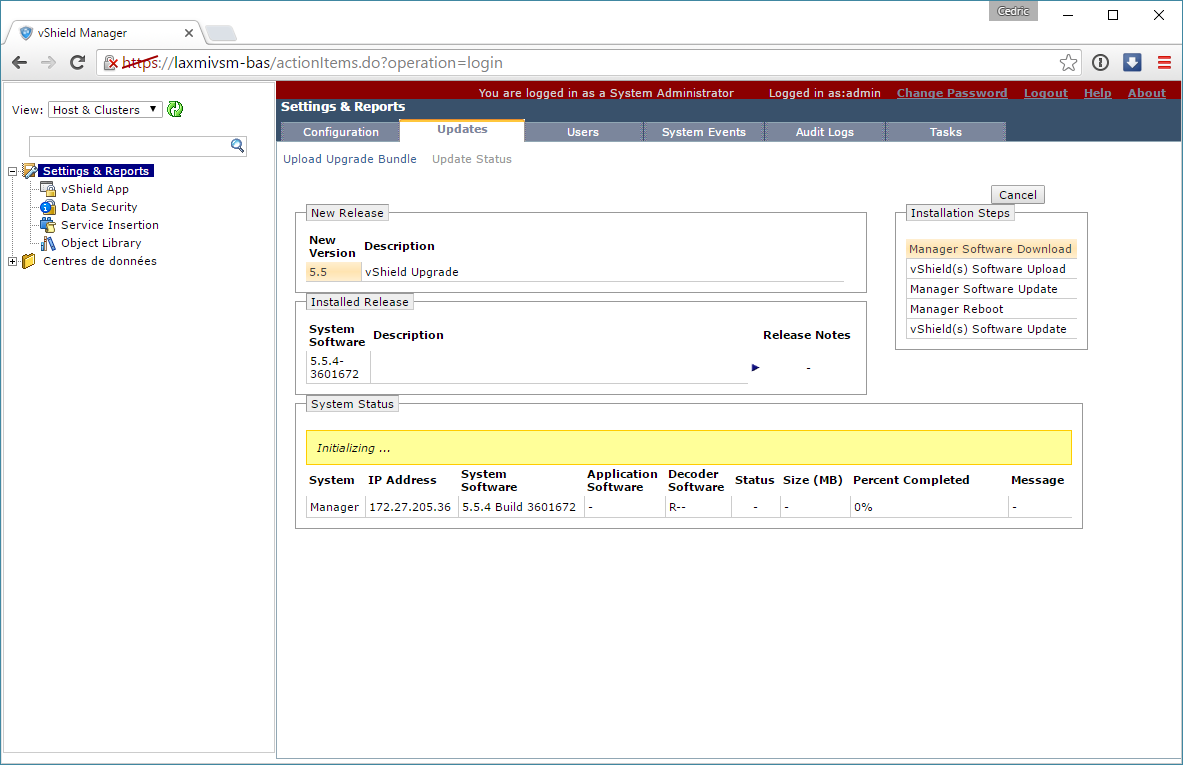Viewport: 1183px width, 765px height.
Task: Click 5.5.4 Build 3601672 cell
Action: pyautogui.click(x=520, y=507)
